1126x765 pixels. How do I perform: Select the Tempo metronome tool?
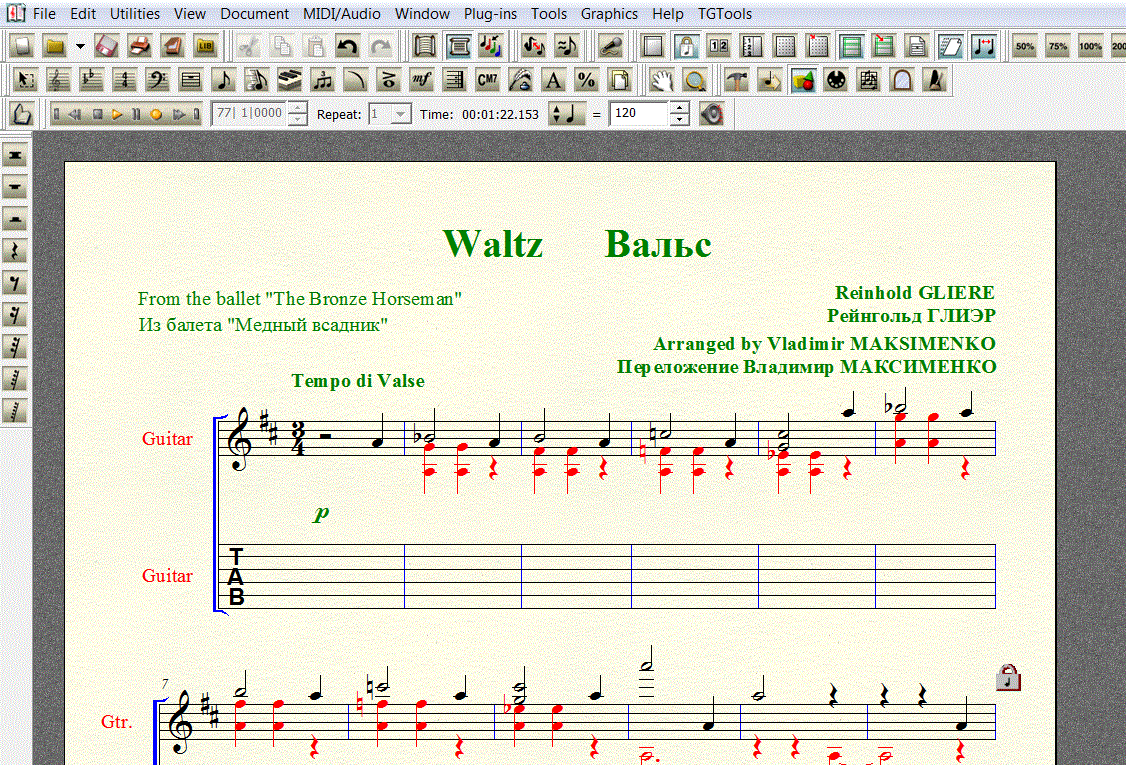coord(935,80)
